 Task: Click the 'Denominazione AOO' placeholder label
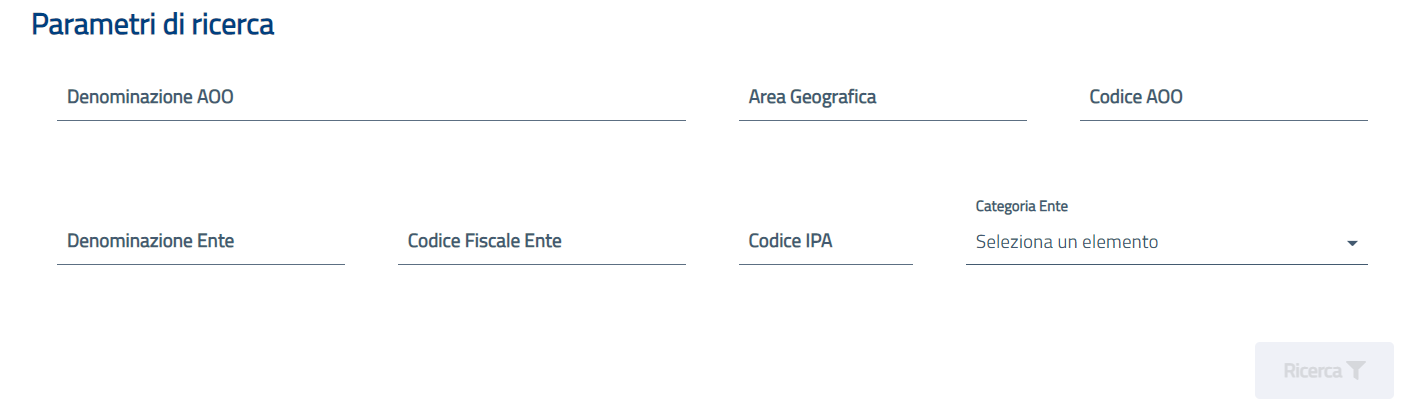[x=150, y=97]
